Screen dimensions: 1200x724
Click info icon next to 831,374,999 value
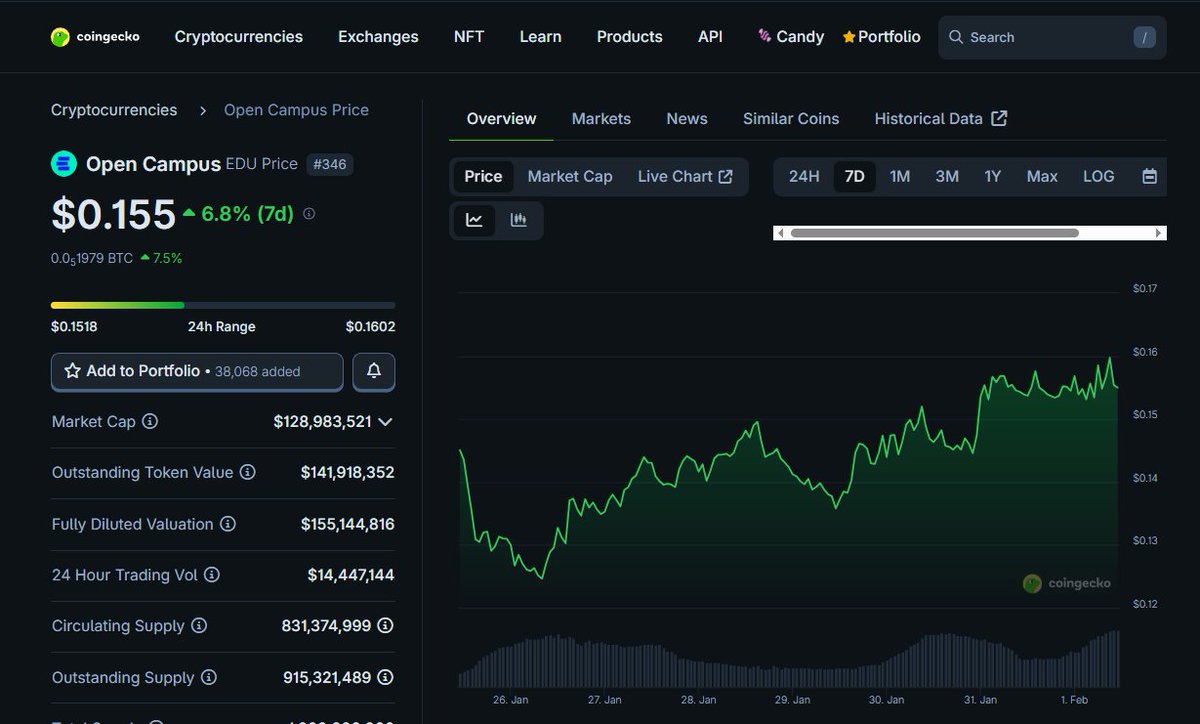(385, 626)
